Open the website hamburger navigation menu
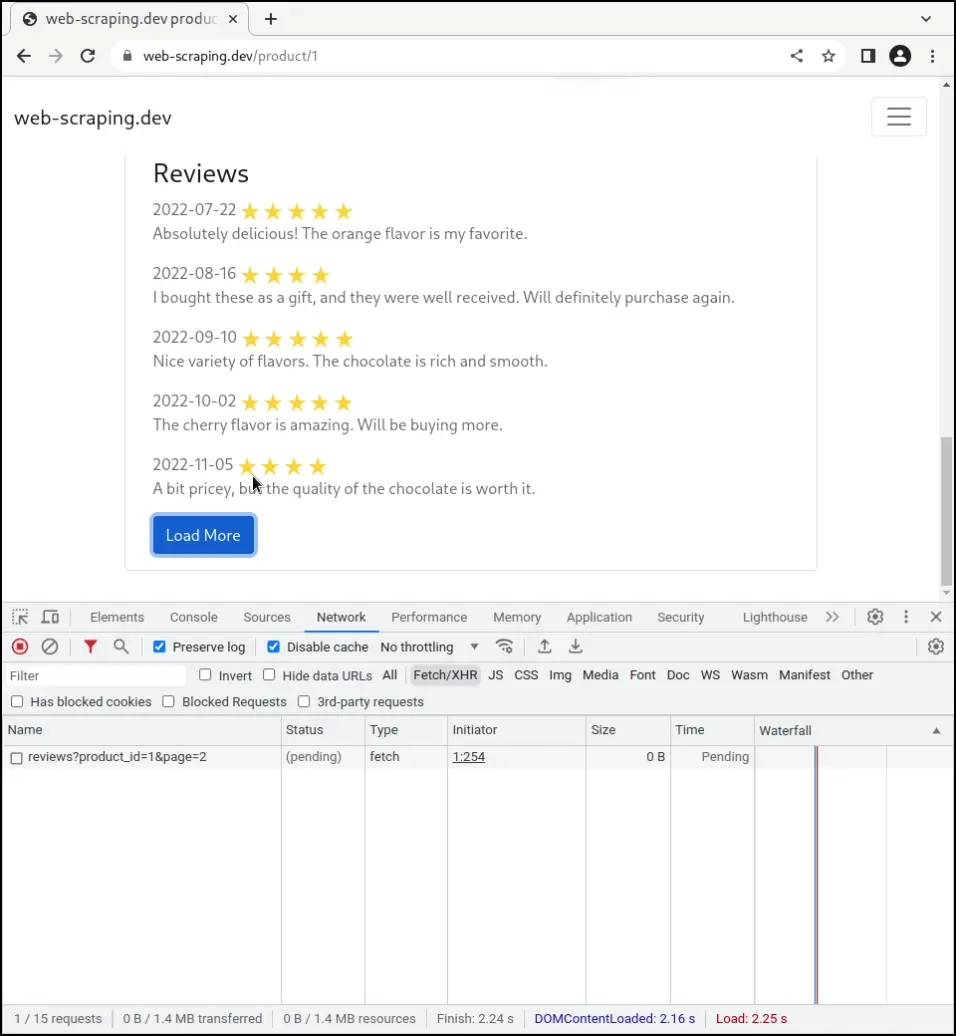 click(898, 117)
